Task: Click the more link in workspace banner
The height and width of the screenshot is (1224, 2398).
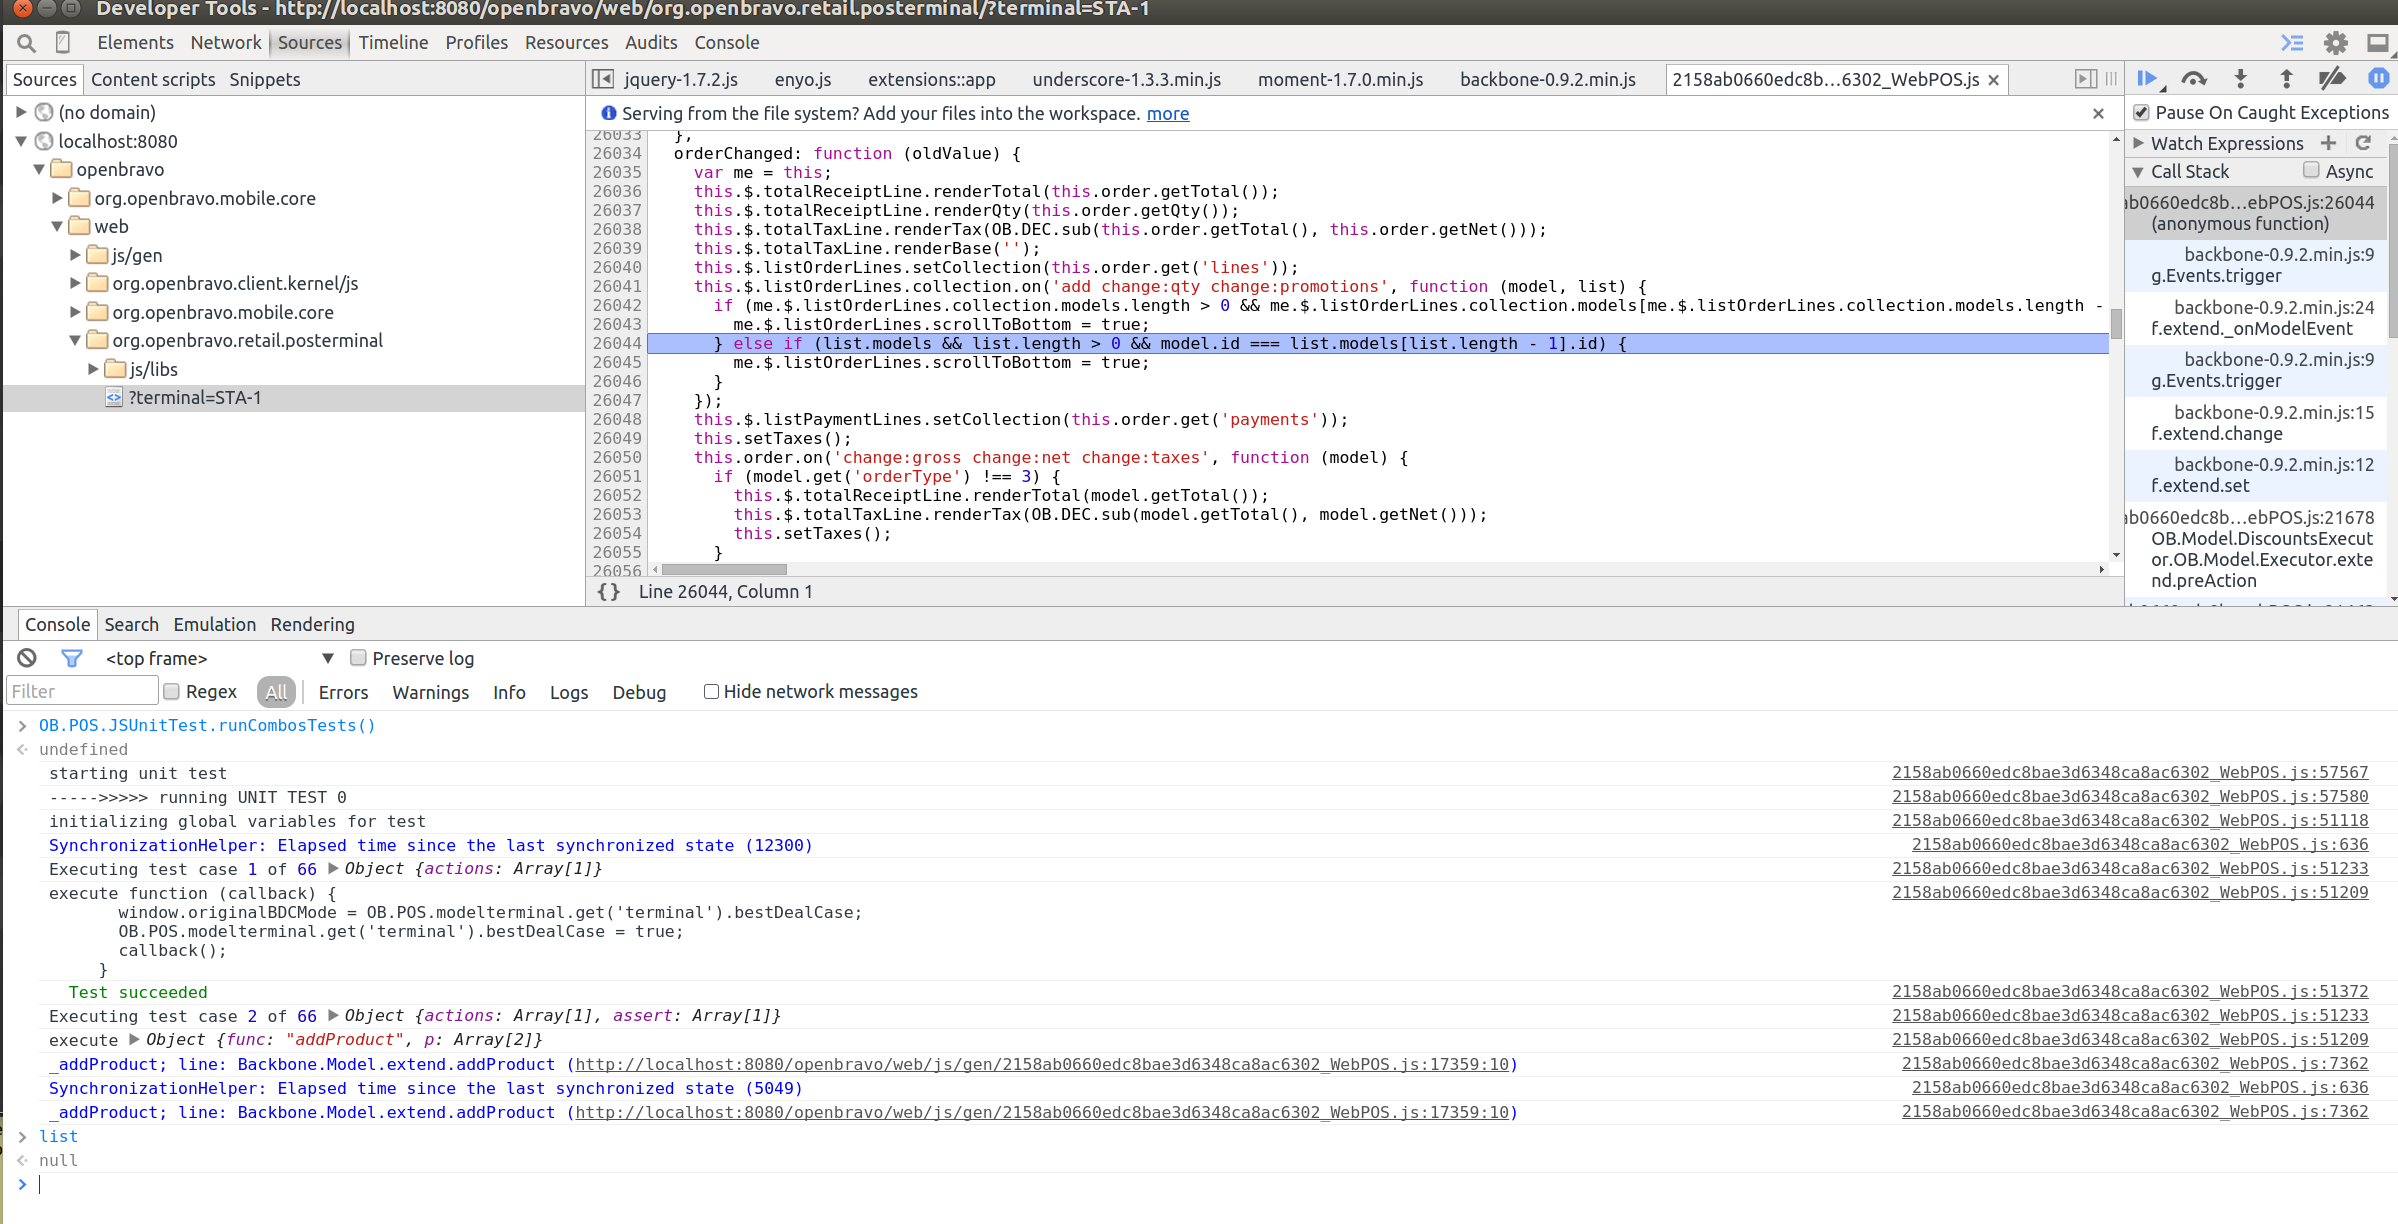Action: [x=1167, y=114]
